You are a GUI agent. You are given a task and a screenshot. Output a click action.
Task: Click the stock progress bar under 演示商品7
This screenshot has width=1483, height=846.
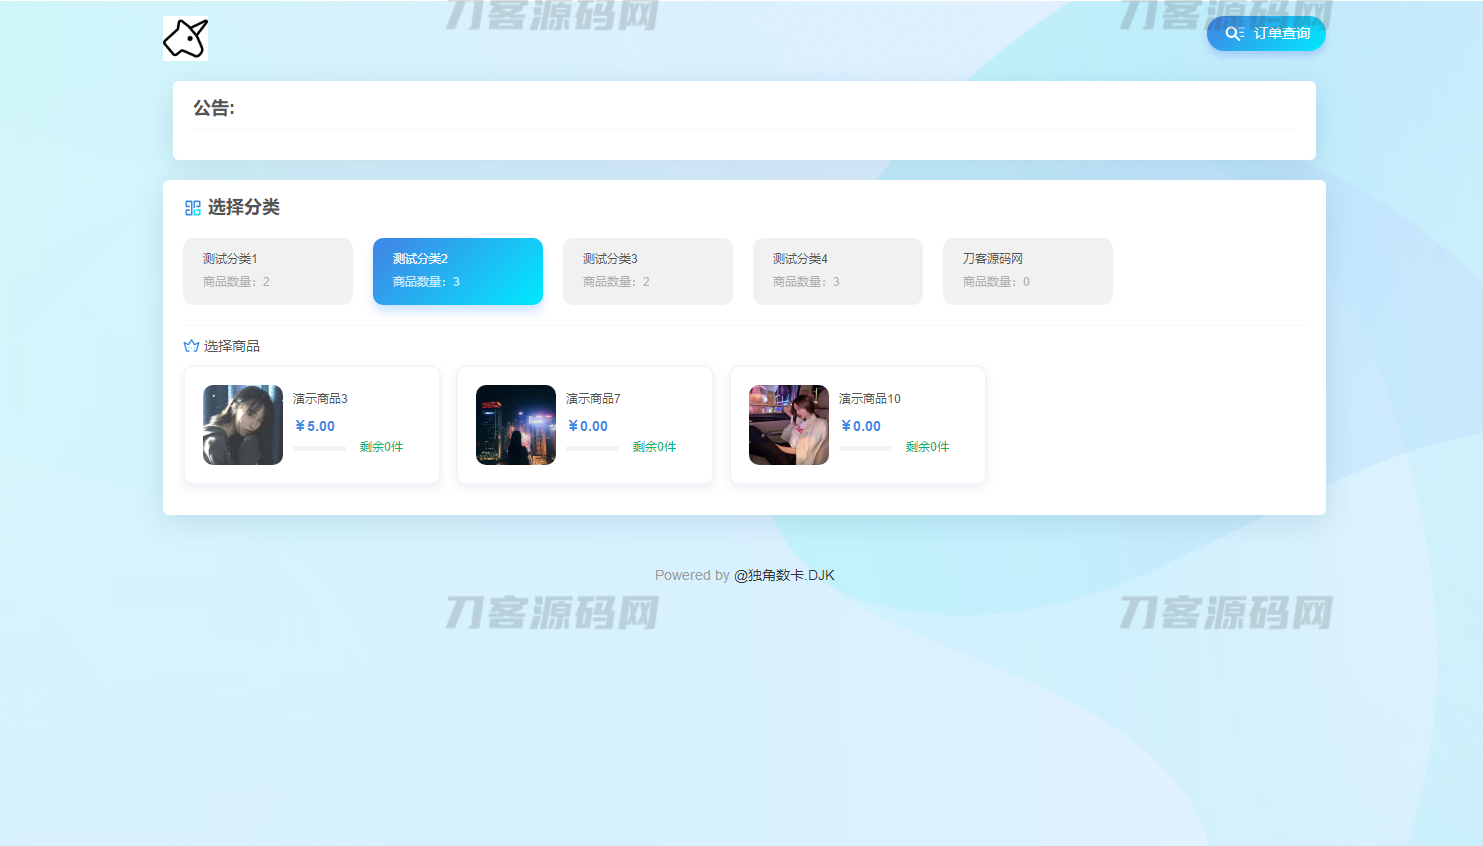click(x=593, y=448)
